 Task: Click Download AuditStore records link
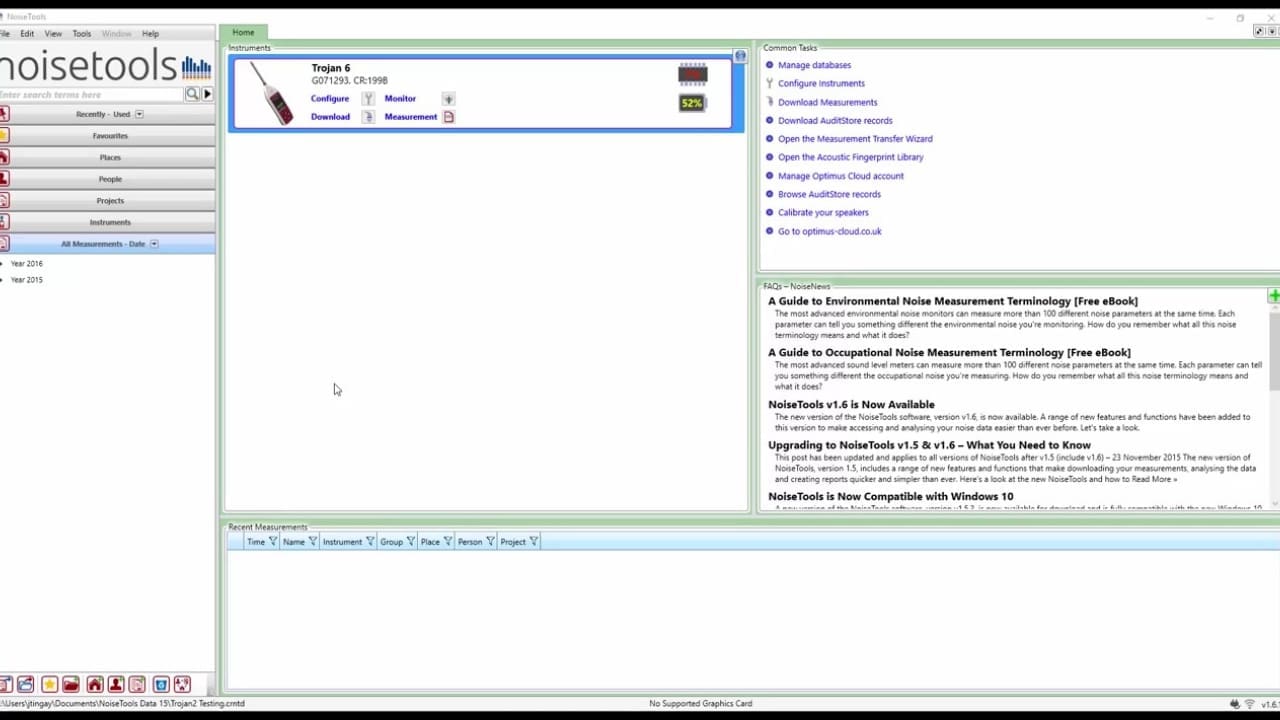tap(835, 121)
